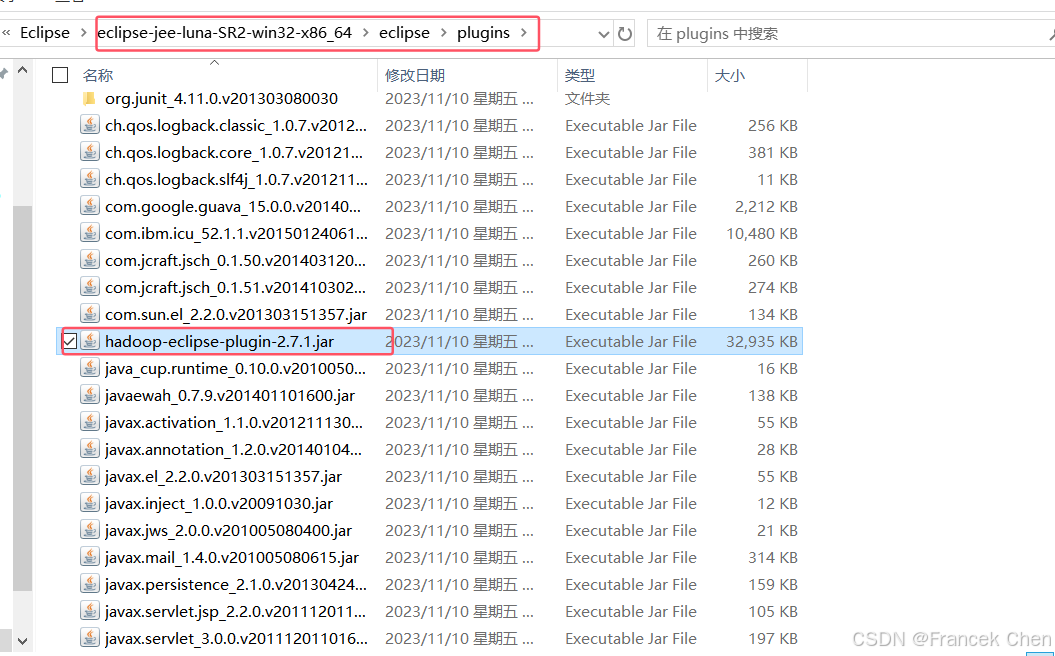Viewport: 1055px width, 656px height.
Task: Click the 197 KB size cell
Action: pos(773,639)
